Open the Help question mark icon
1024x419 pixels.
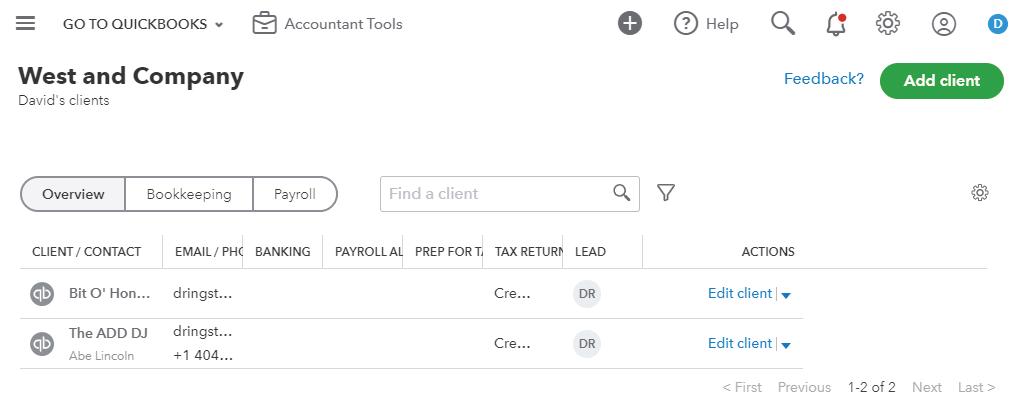(x=686, y=24)
